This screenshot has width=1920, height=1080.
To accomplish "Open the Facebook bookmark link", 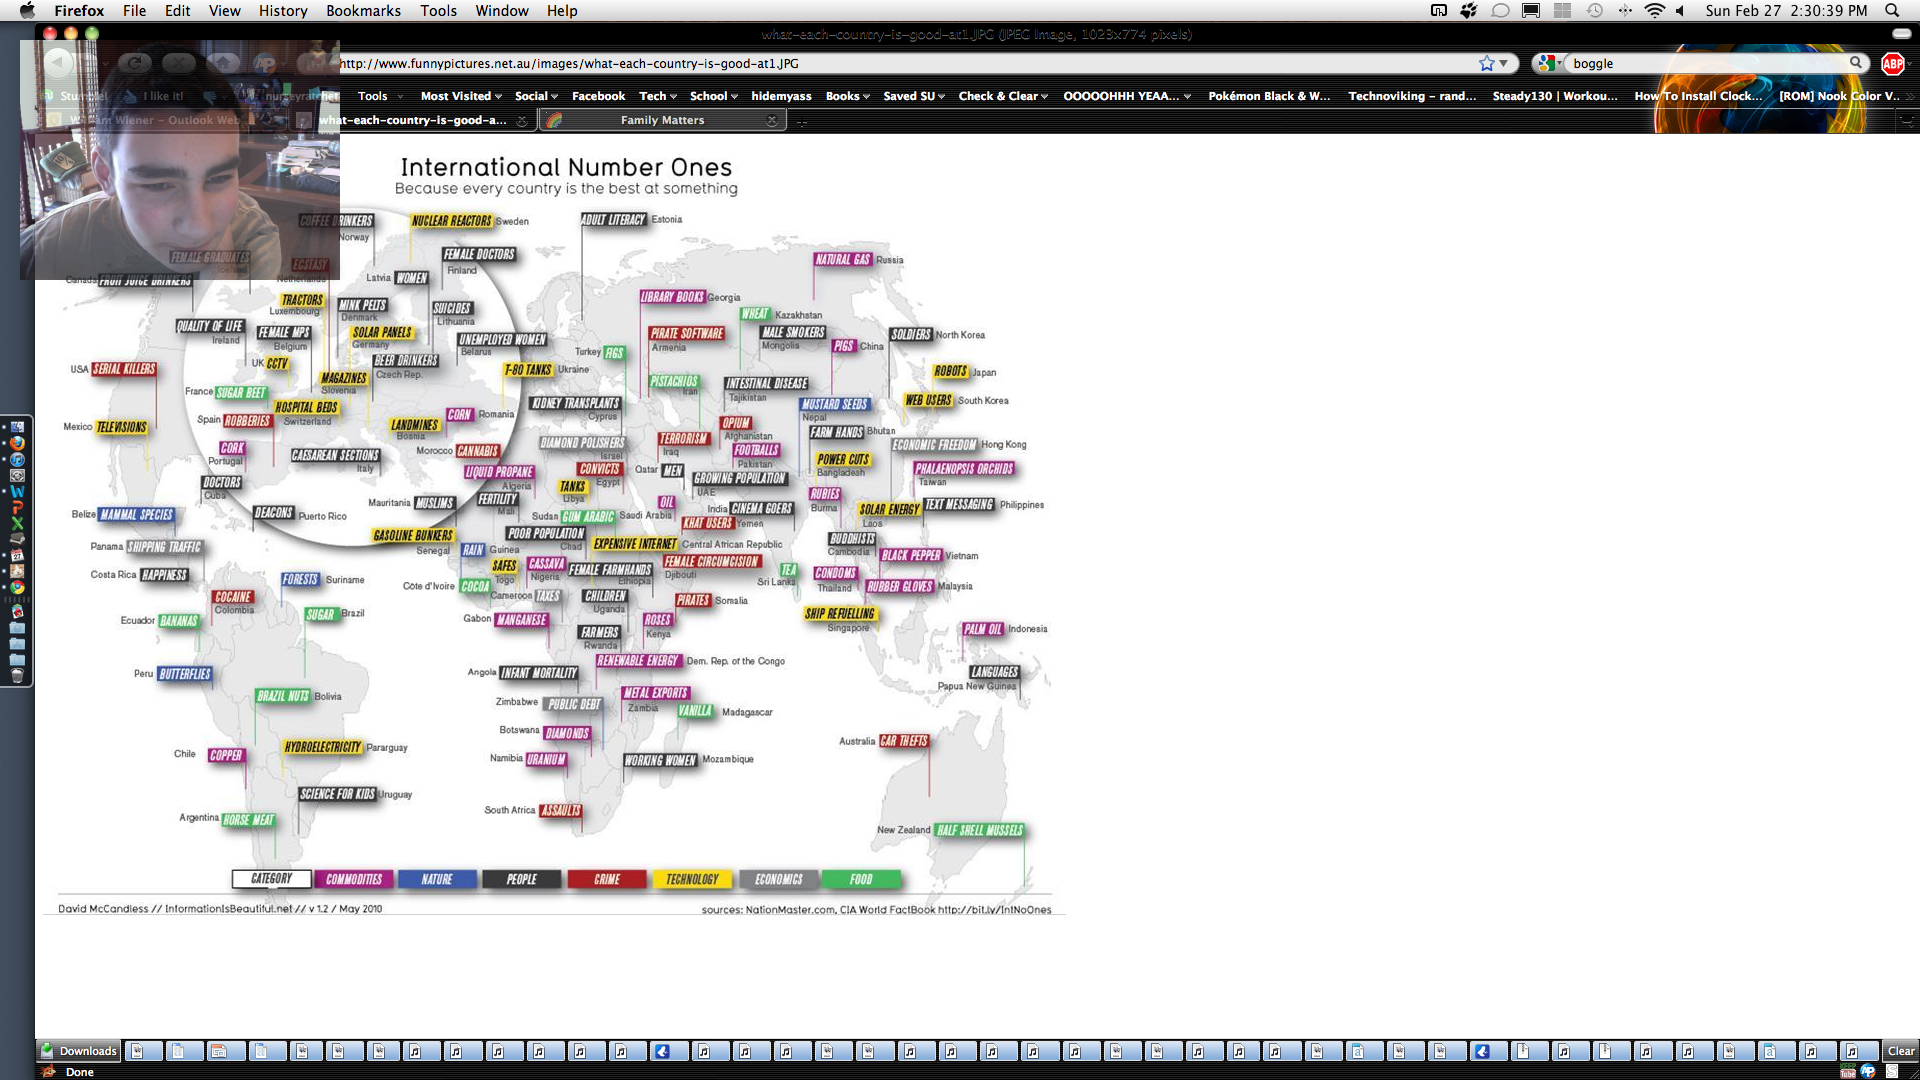I will coord(598,96).
